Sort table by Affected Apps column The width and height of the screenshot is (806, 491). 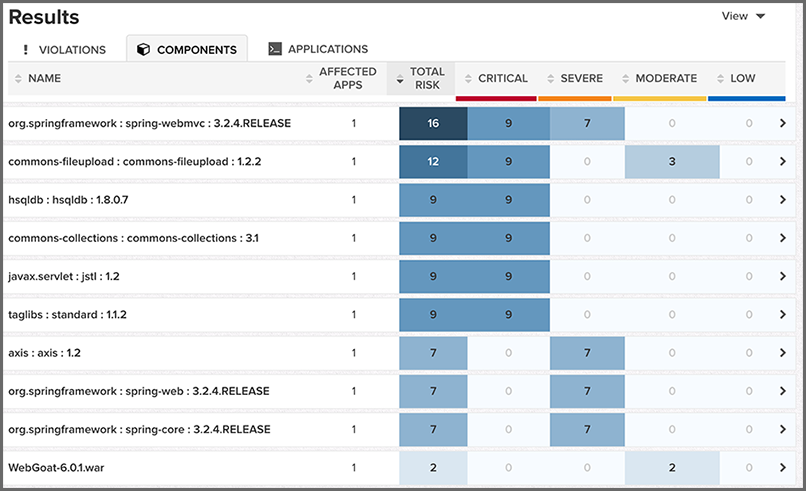coord(309,78)
